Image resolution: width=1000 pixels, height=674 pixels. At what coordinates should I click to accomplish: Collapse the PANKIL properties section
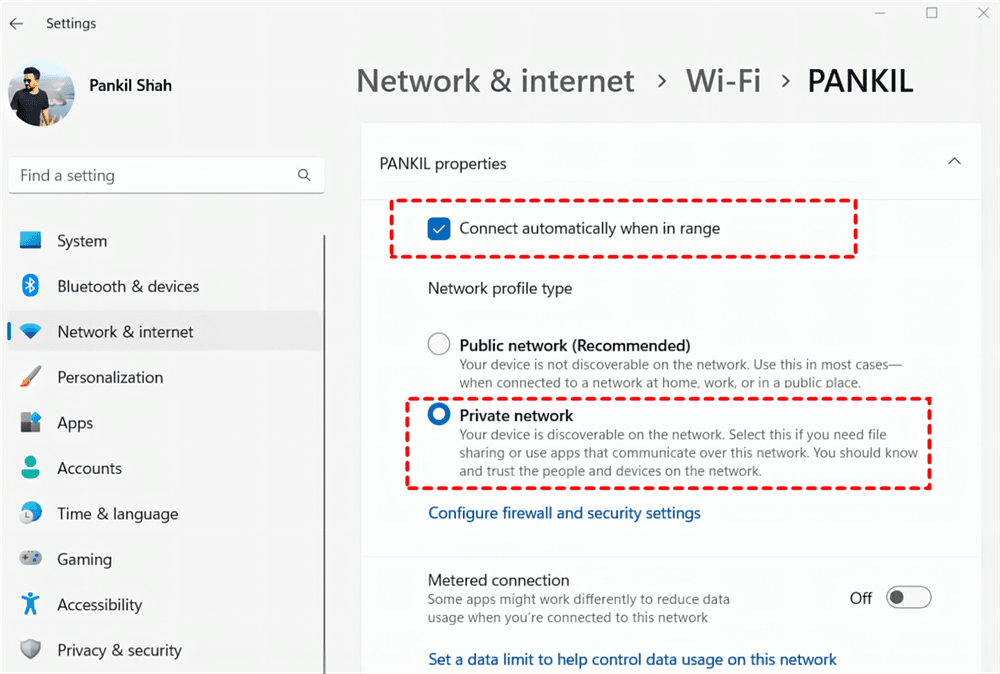(954, 162)
